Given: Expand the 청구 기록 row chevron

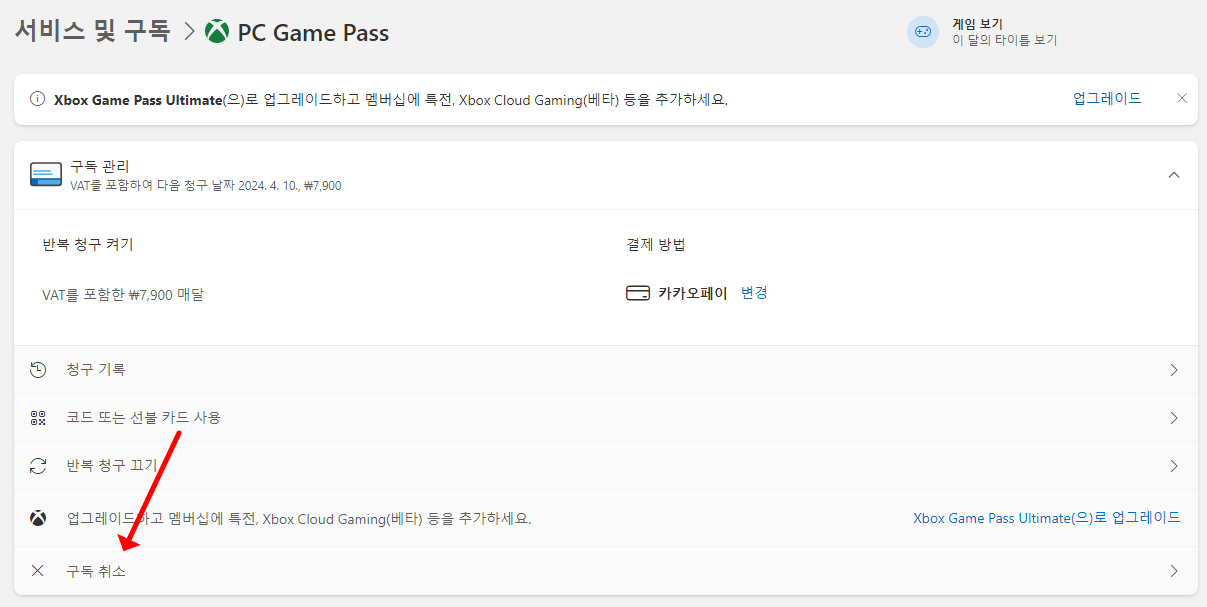Looking at the screenshot, I should pyautogui.click(x=1174, y=370).
